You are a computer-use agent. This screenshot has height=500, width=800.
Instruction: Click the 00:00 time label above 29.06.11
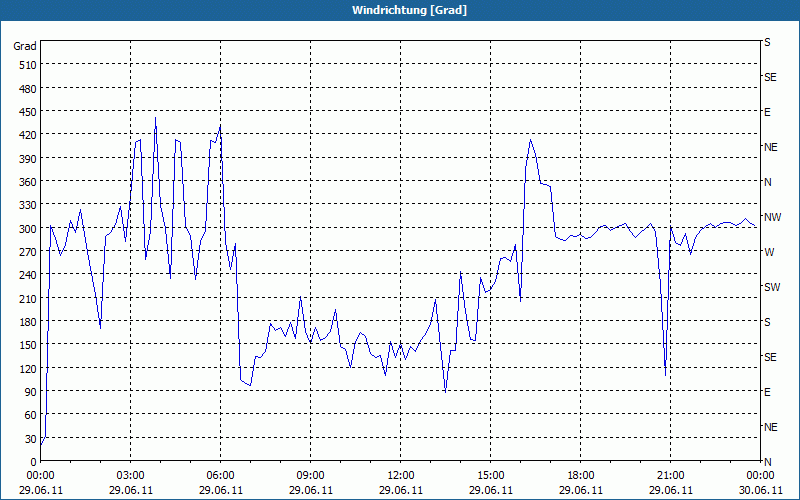coord(40,476)
